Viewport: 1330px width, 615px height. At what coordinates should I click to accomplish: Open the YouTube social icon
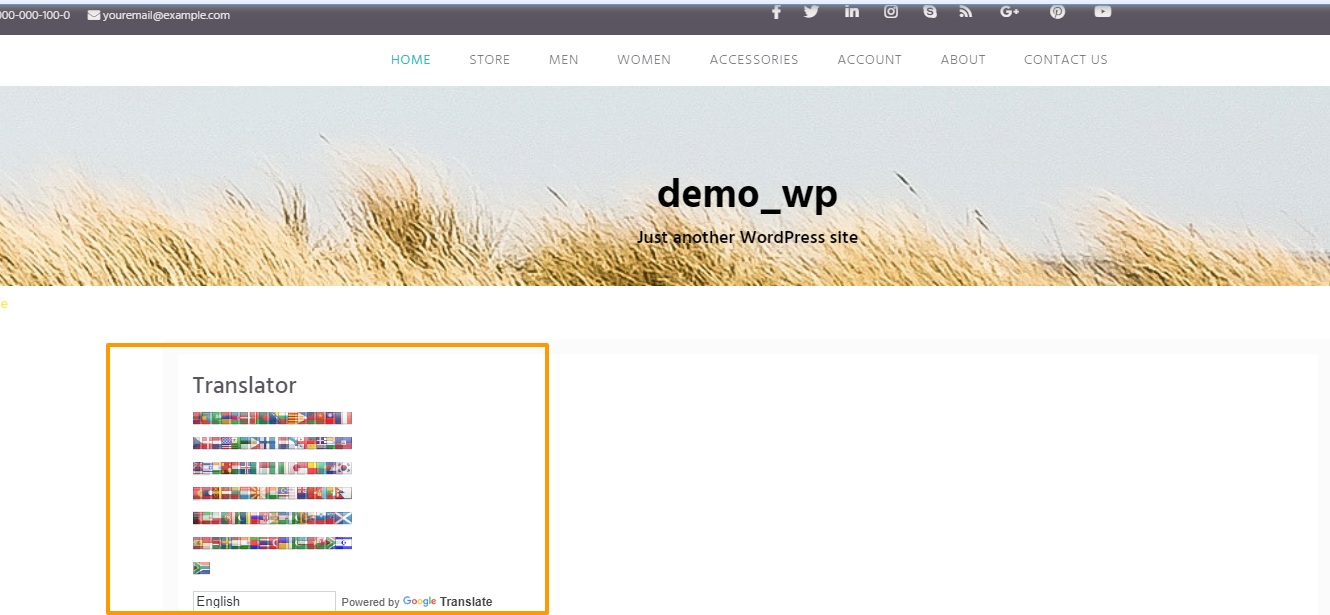pyautogui.click(x=1102, y=12)
